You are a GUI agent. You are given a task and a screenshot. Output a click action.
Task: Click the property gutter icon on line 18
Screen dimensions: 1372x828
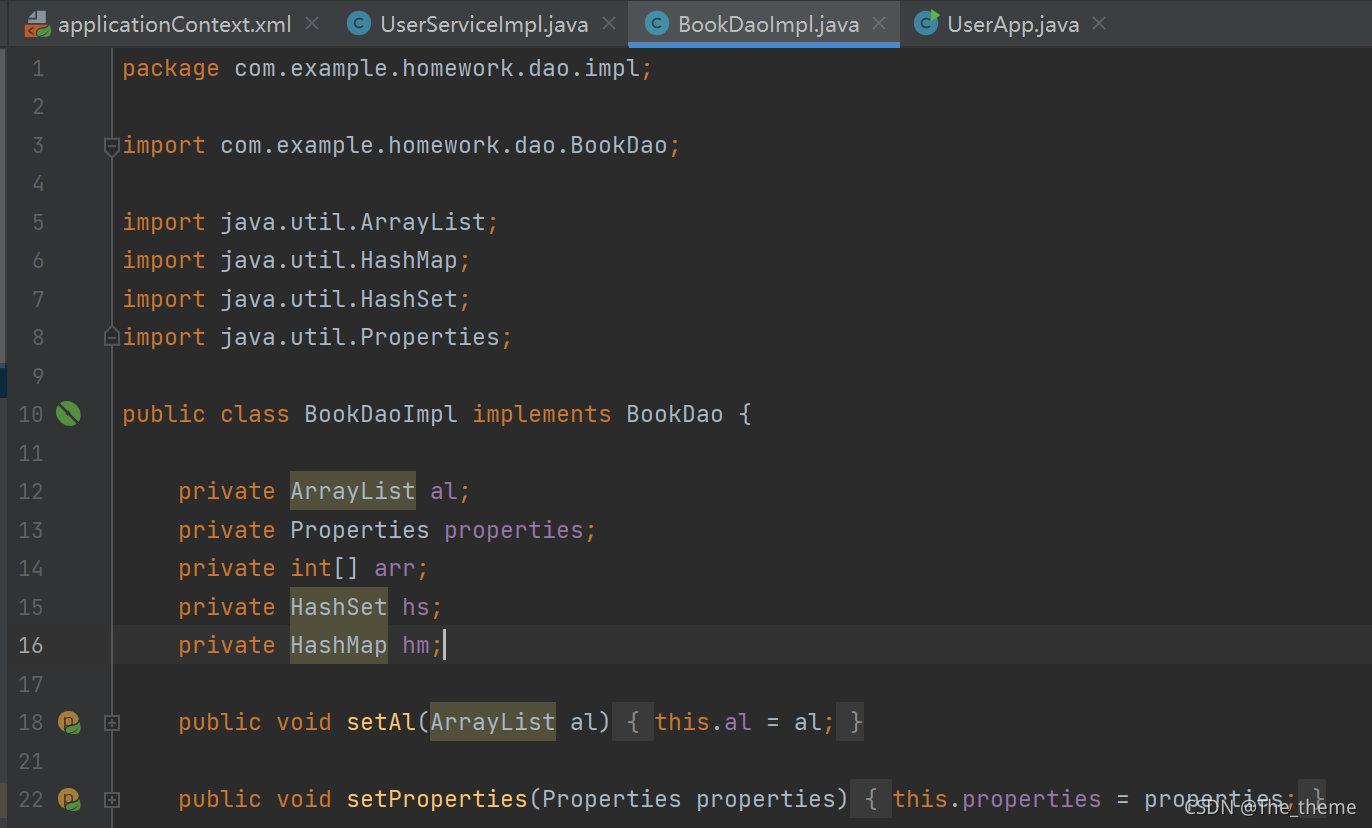tap(69, 722)
